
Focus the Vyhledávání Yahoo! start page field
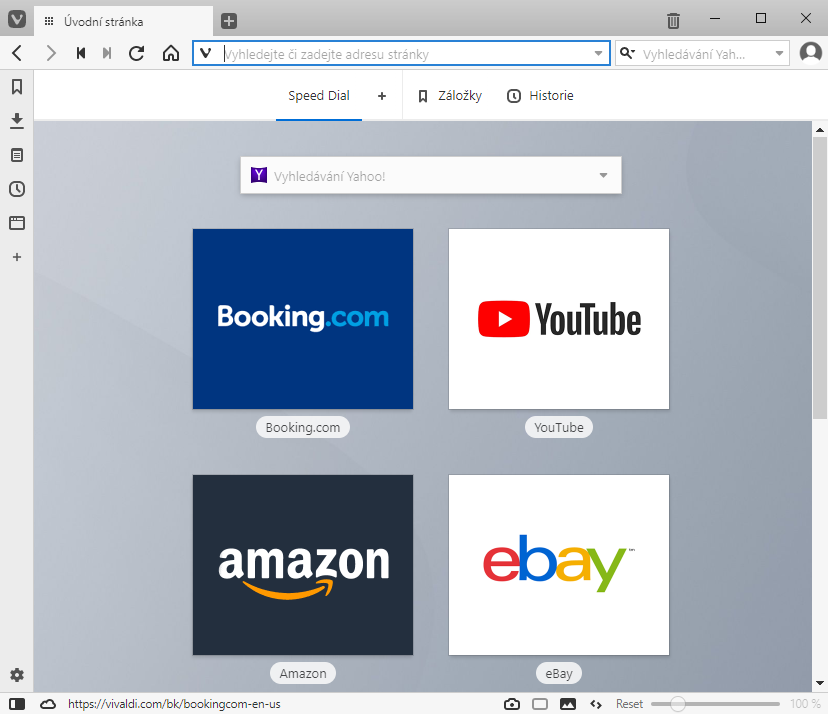tap(431, 175)
